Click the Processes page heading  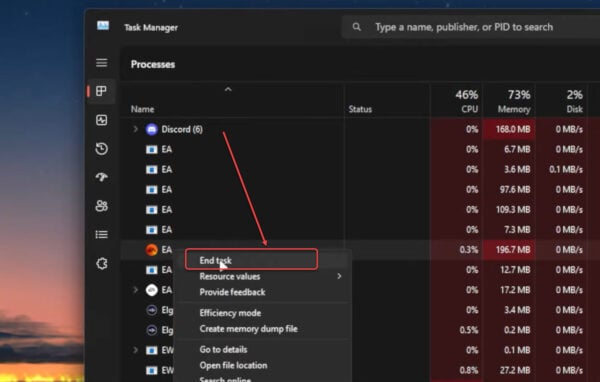pos(153,64)
